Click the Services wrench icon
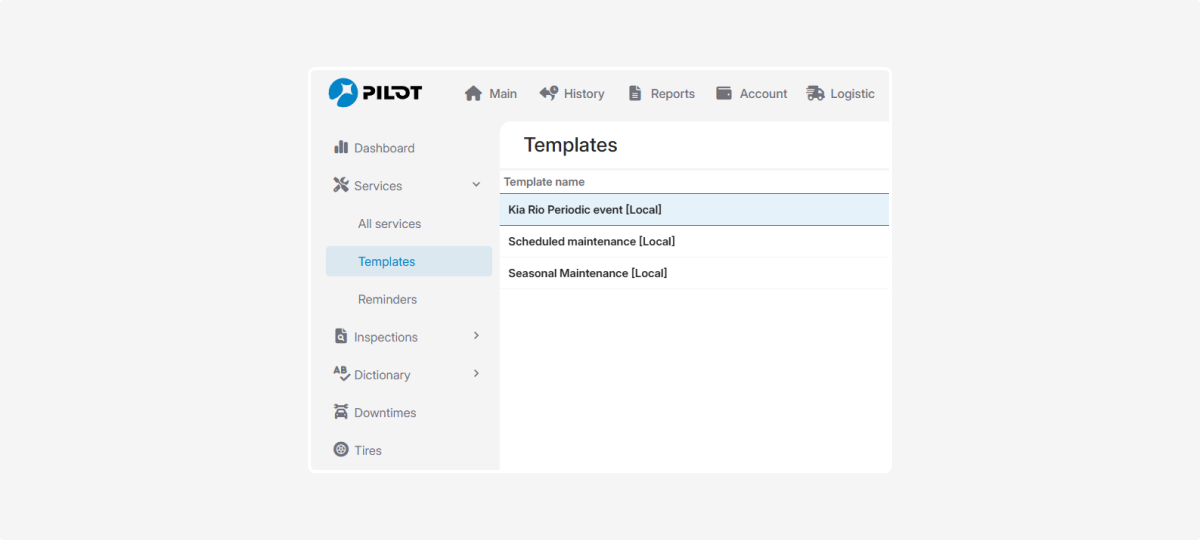The height and width of the screenshot is (540, 1200). coord(341,185)
